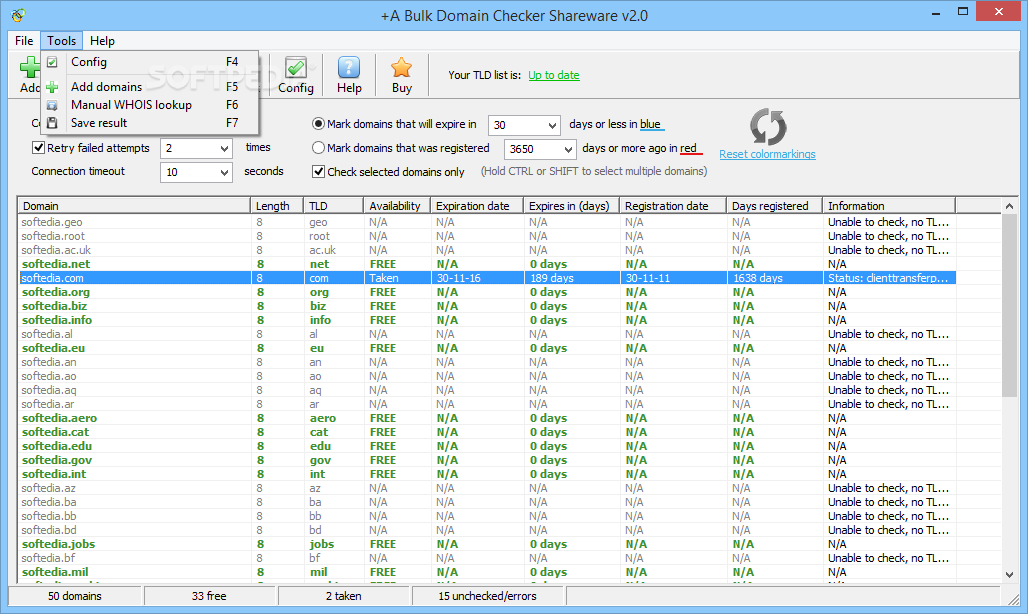Click the 15 unchecked/errors status entry
The image size is (1028, 614).
pyautogui.click(x=488, y=596)
